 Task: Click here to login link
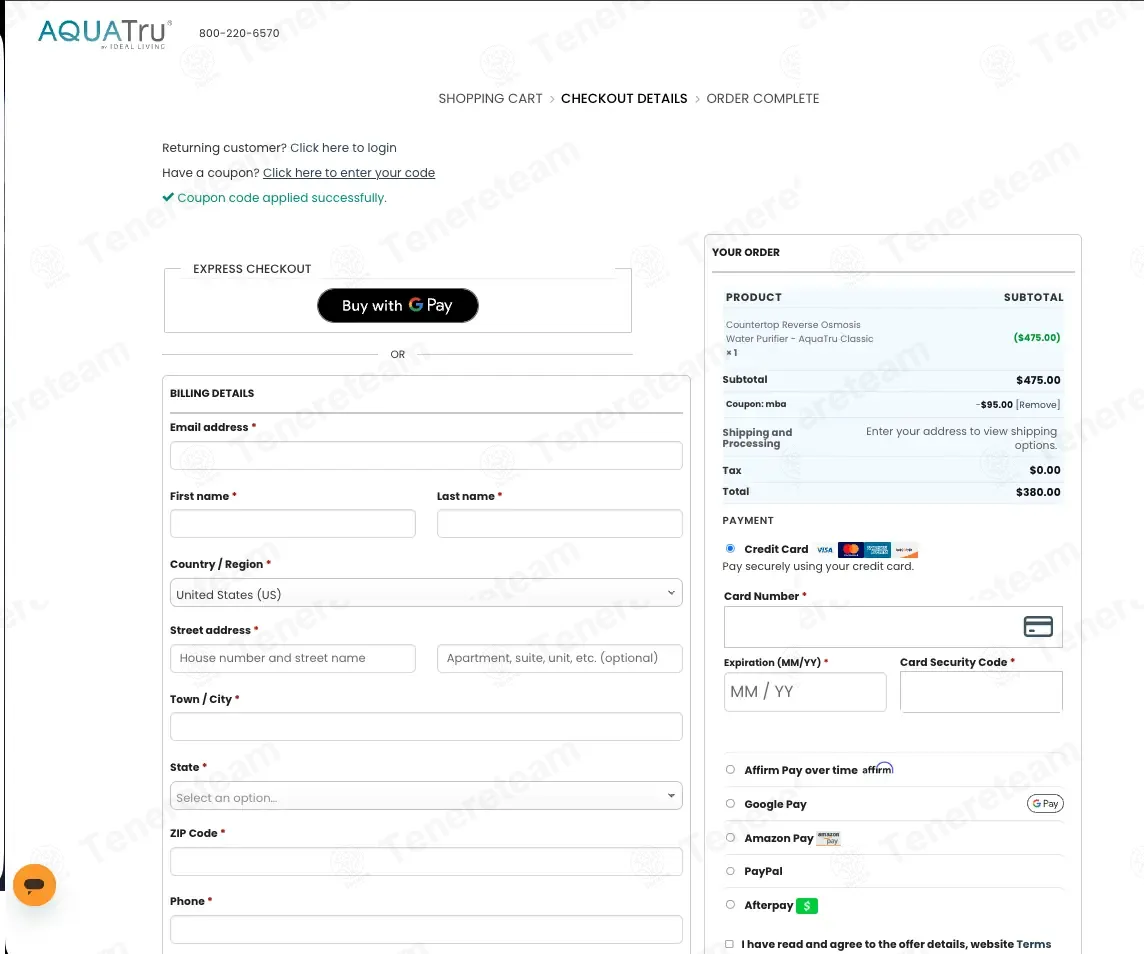344,148
